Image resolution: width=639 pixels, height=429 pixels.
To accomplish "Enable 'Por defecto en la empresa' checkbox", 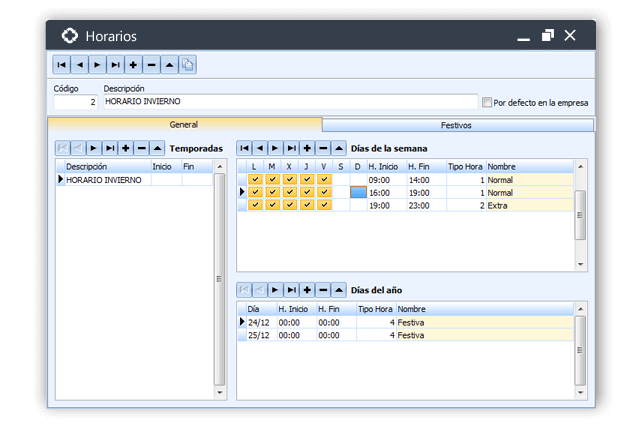I will pos(487,102).
